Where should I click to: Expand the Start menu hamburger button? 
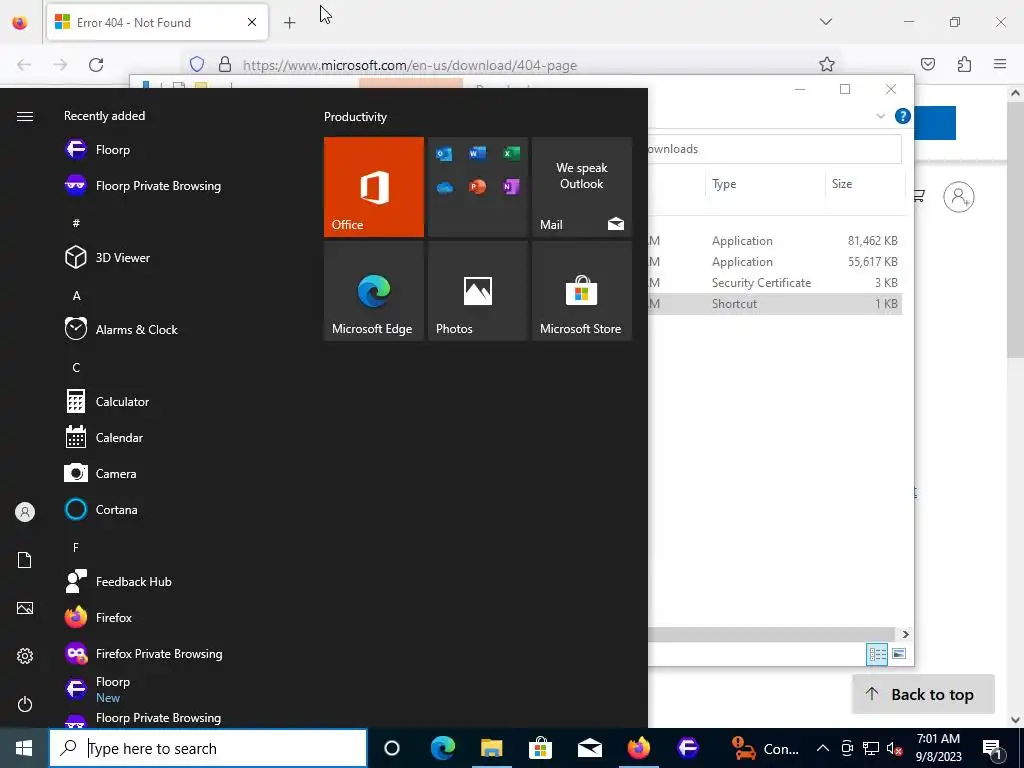click(x=25, y=116)
